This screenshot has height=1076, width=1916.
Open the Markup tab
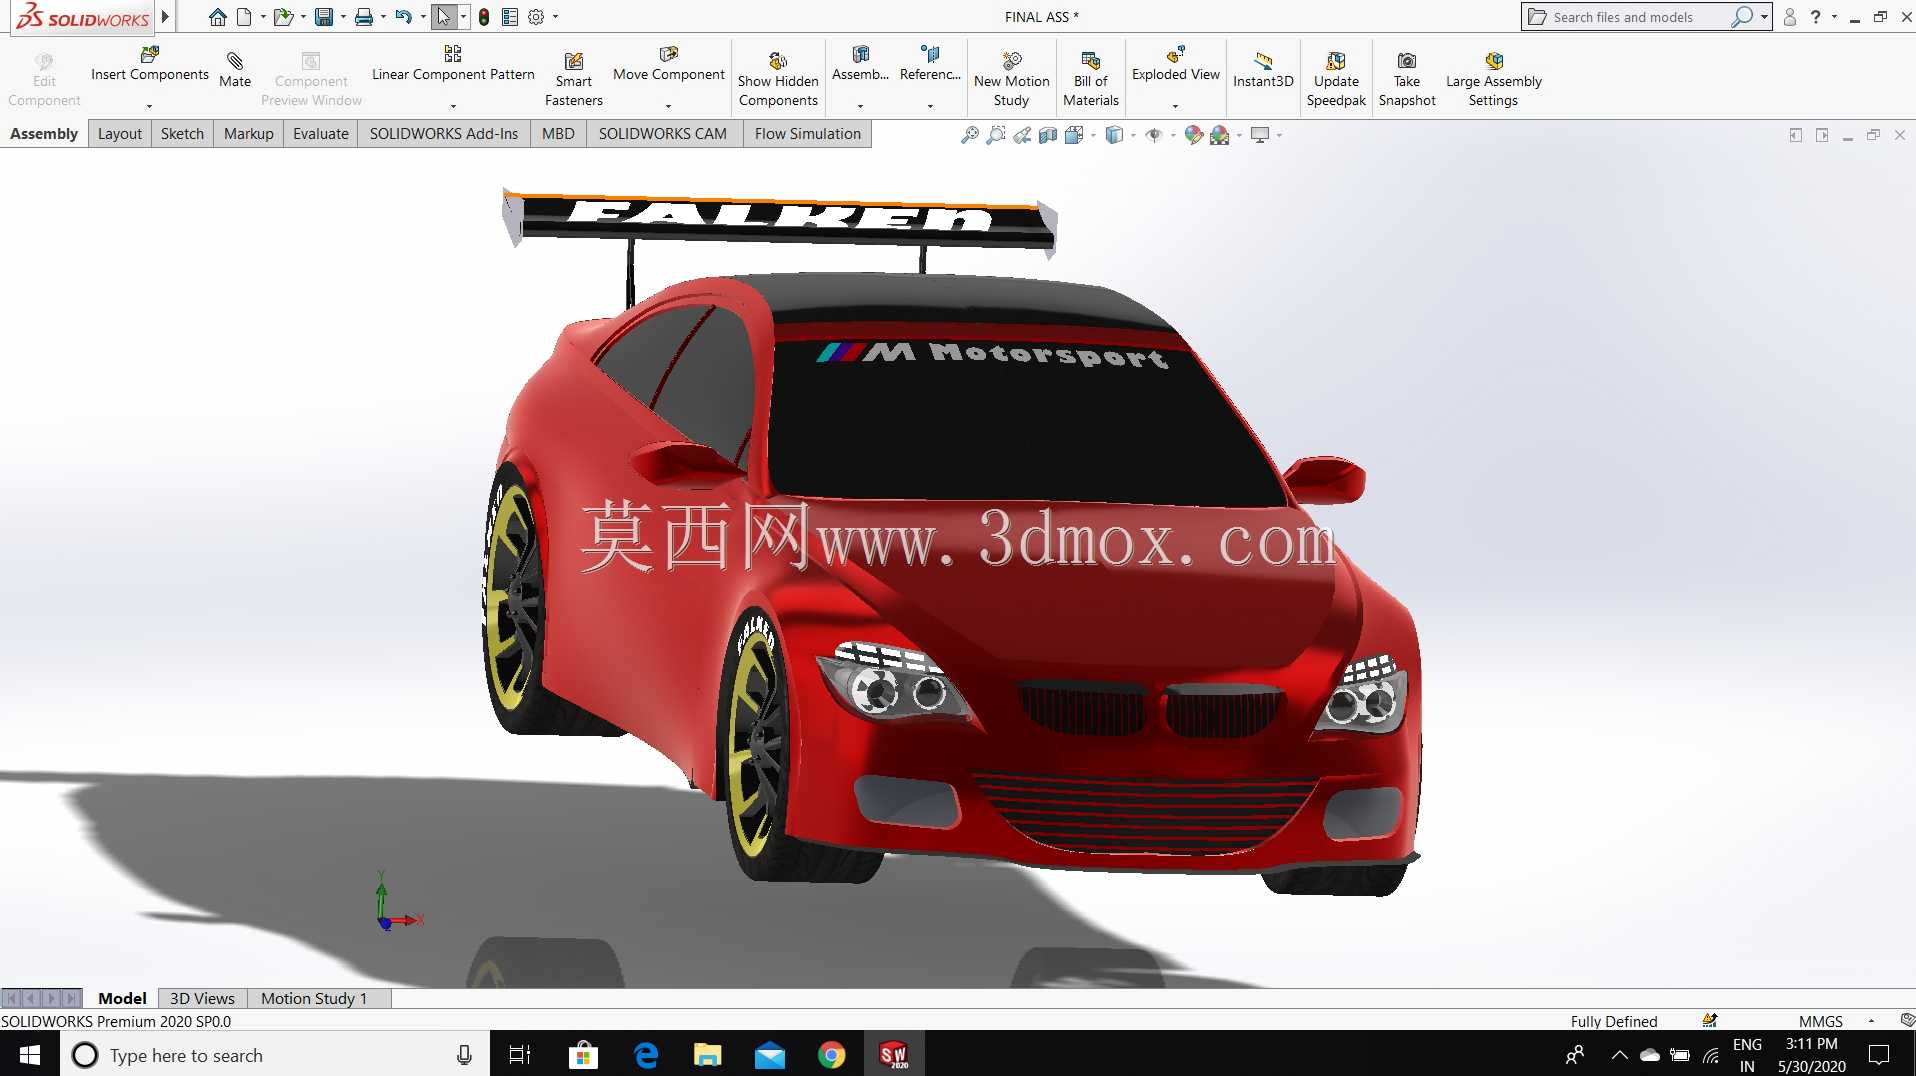[249, 134]
